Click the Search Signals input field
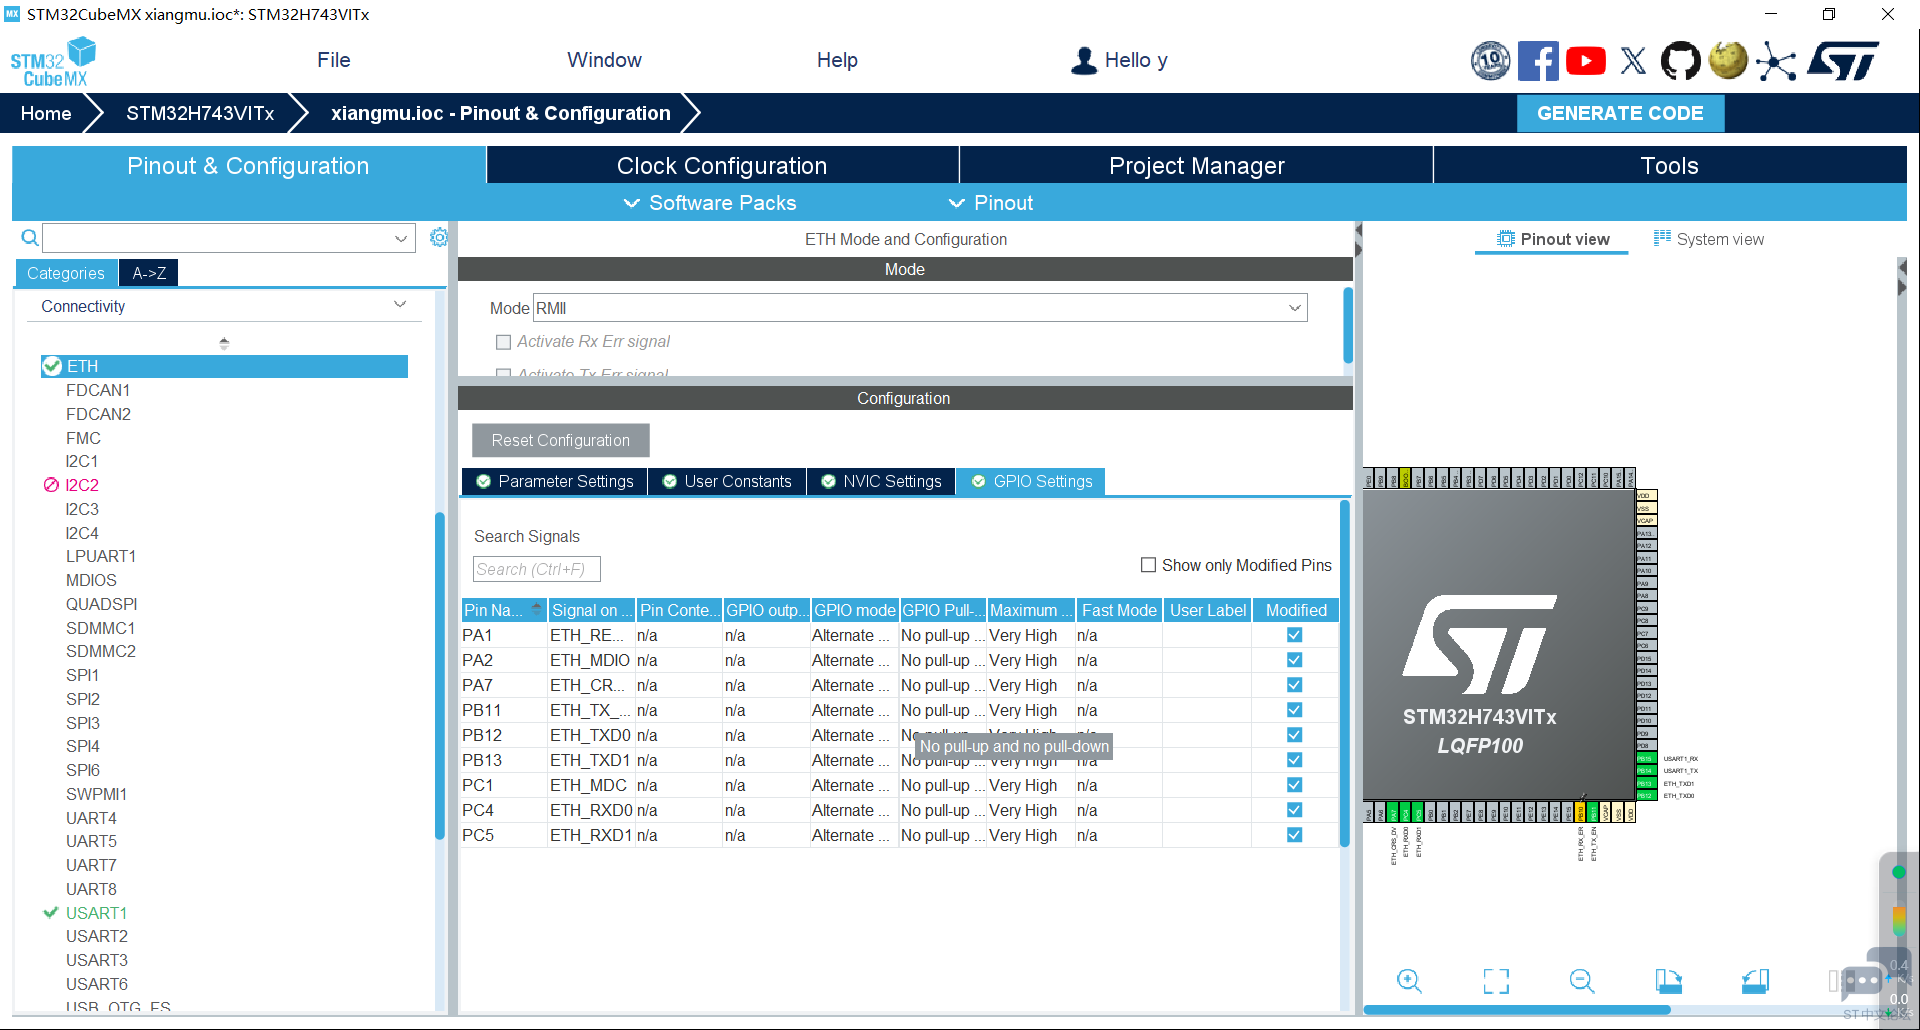This screenshot has width=1920, height=1030. tap(536, 569)
